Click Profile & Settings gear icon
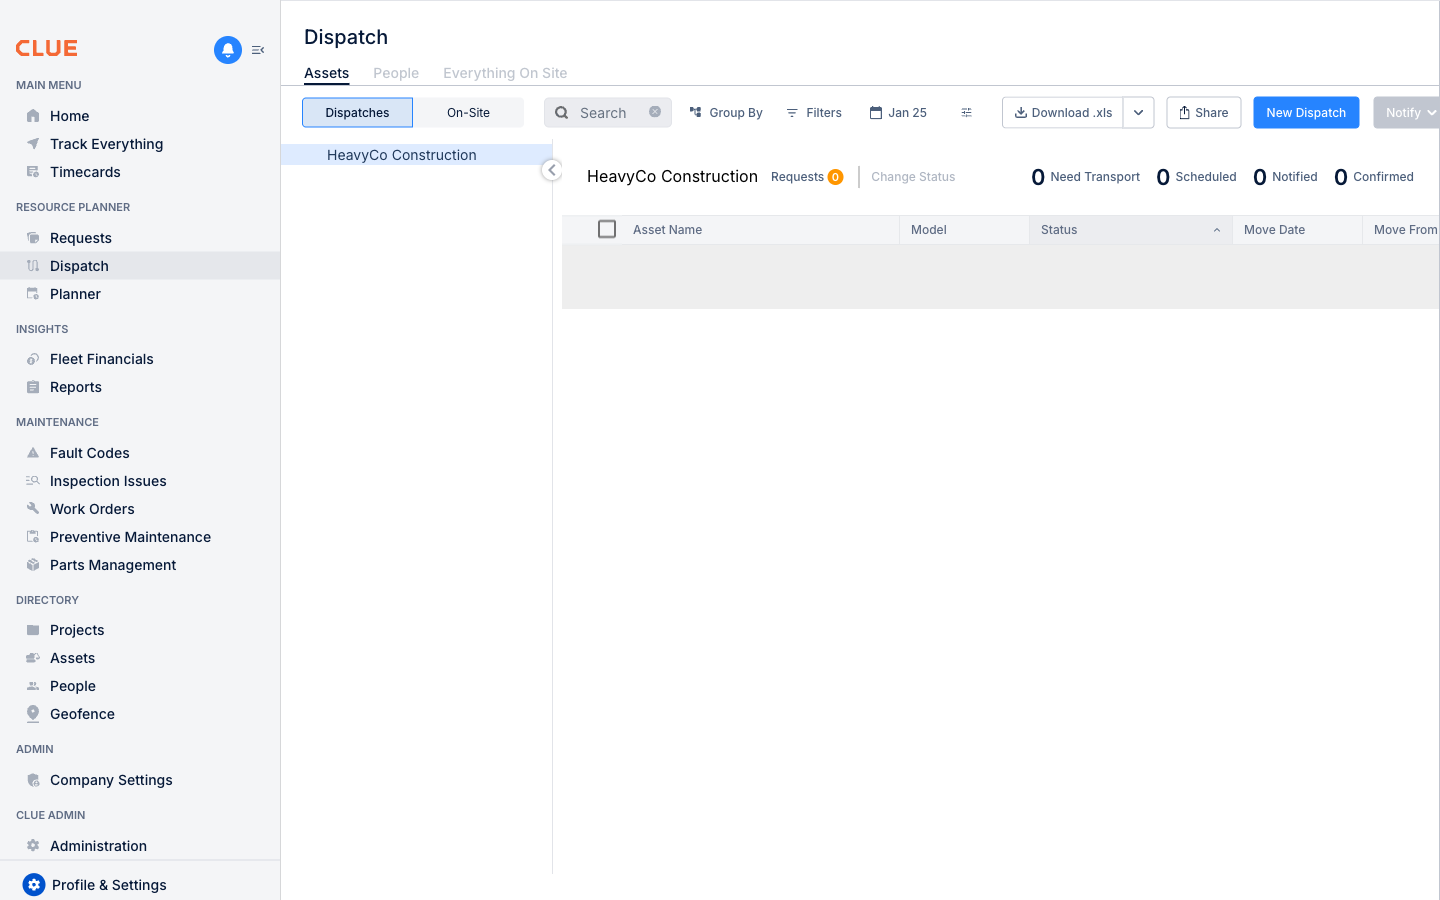 (34, 885)
